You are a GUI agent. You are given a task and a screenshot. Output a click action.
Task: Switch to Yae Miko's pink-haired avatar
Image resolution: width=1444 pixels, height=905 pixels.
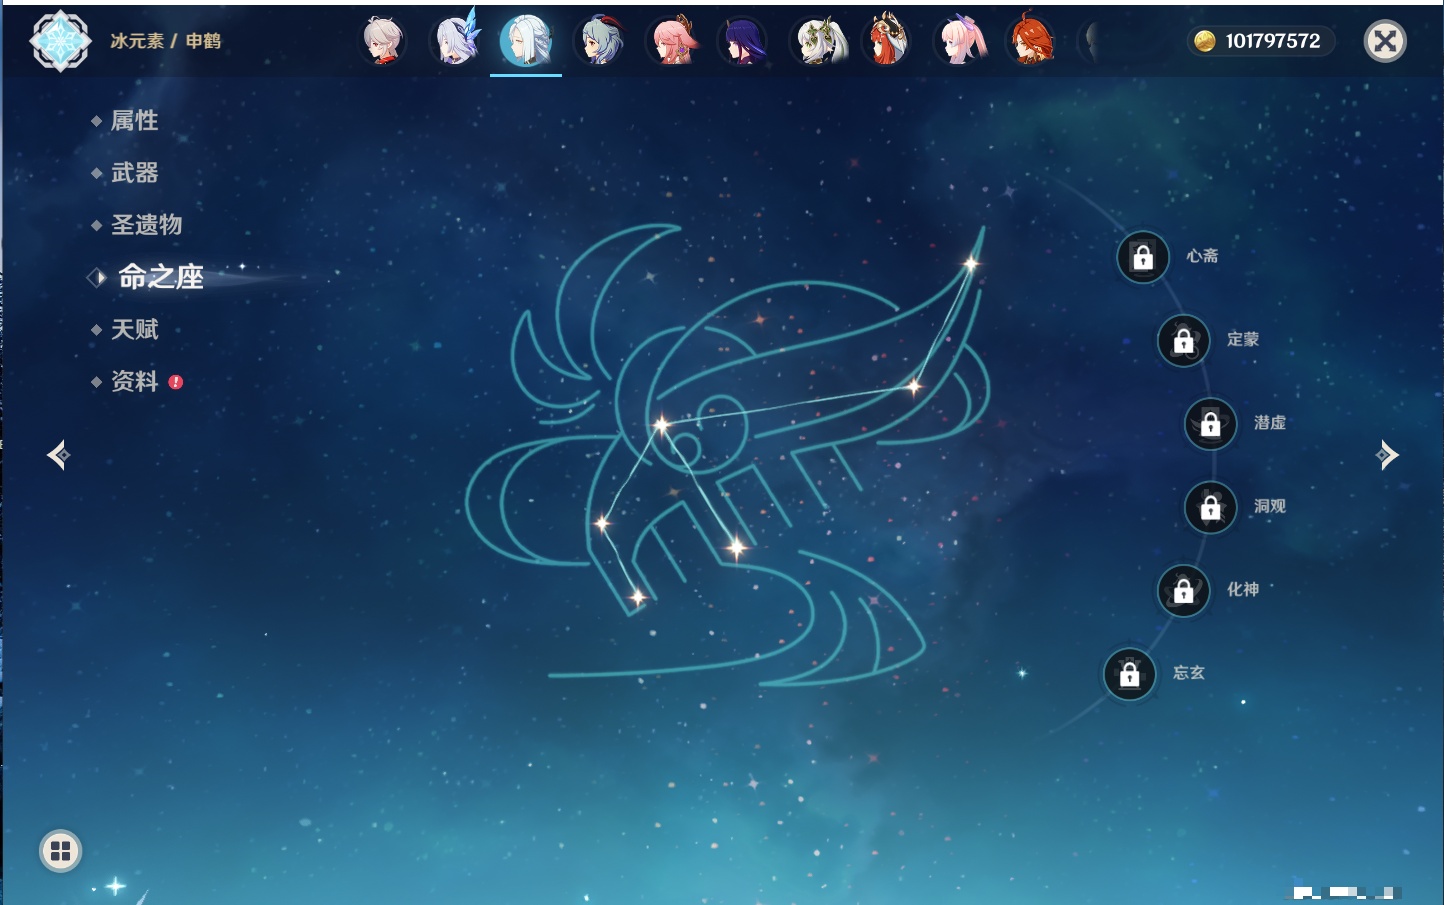pos(671,42)
